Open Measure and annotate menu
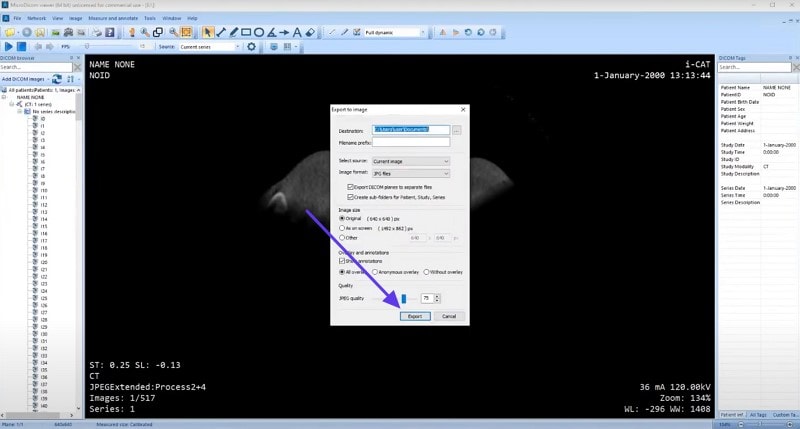The image size is (800, 429). click(x=113, y=18)
